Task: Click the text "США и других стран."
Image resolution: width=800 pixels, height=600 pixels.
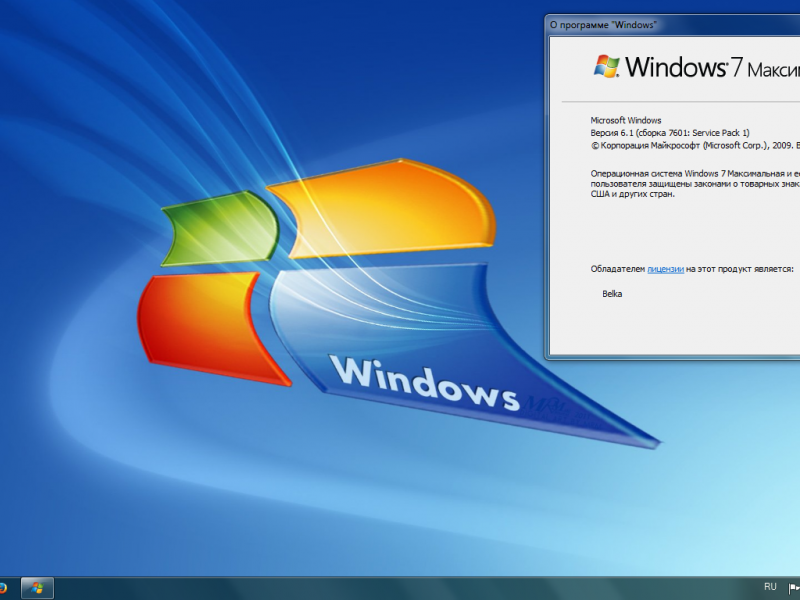Action: coord(633,194)
